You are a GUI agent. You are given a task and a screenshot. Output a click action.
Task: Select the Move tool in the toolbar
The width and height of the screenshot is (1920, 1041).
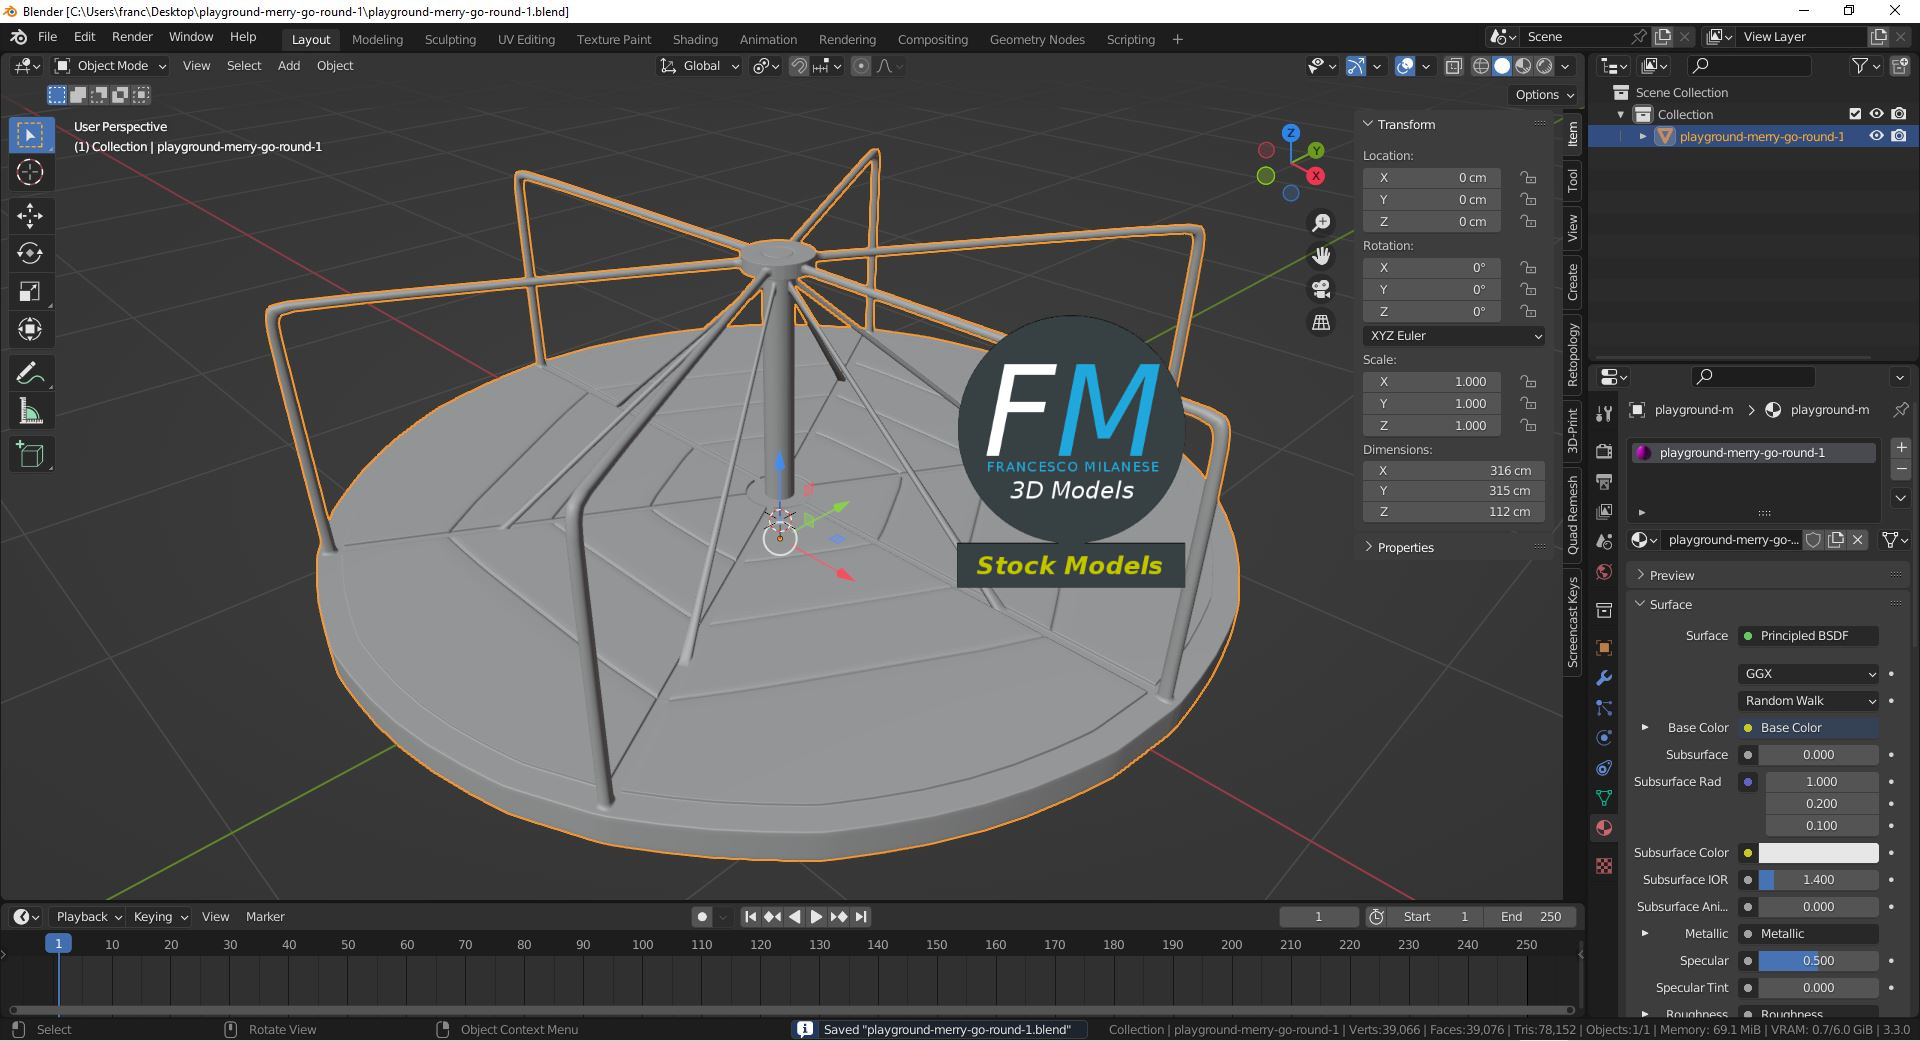(30, 215)
